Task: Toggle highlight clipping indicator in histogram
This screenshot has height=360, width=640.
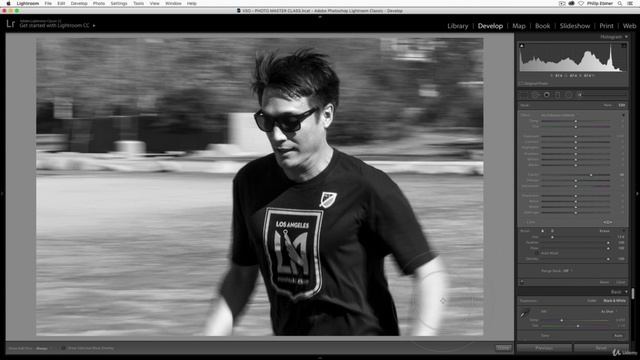Action: coord(624,46)
